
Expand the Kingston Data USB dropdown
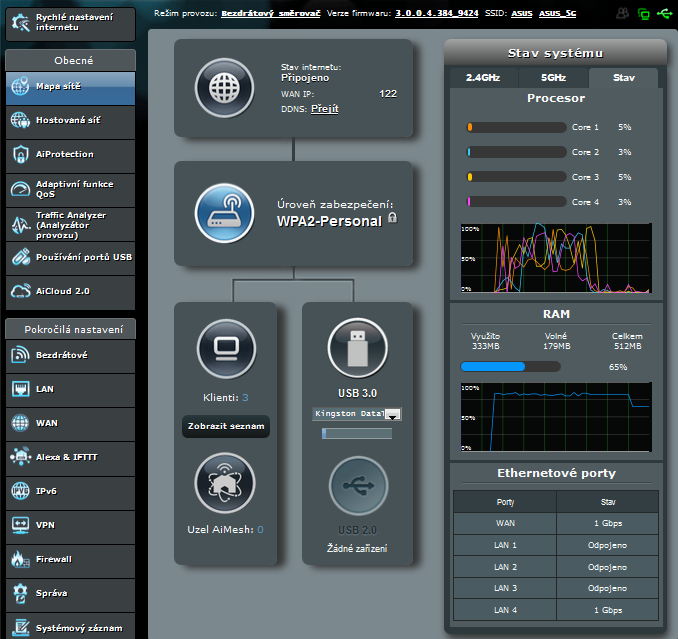(x=393, y=414)
